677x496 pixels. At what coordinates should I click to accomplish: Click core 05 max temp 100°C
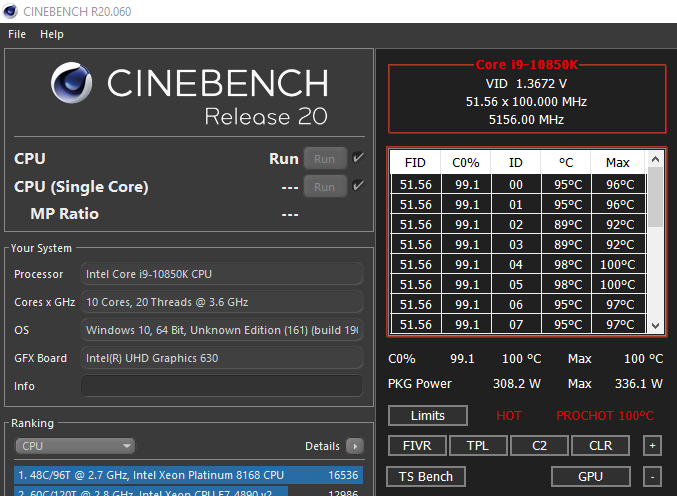(x=618, y=285)
